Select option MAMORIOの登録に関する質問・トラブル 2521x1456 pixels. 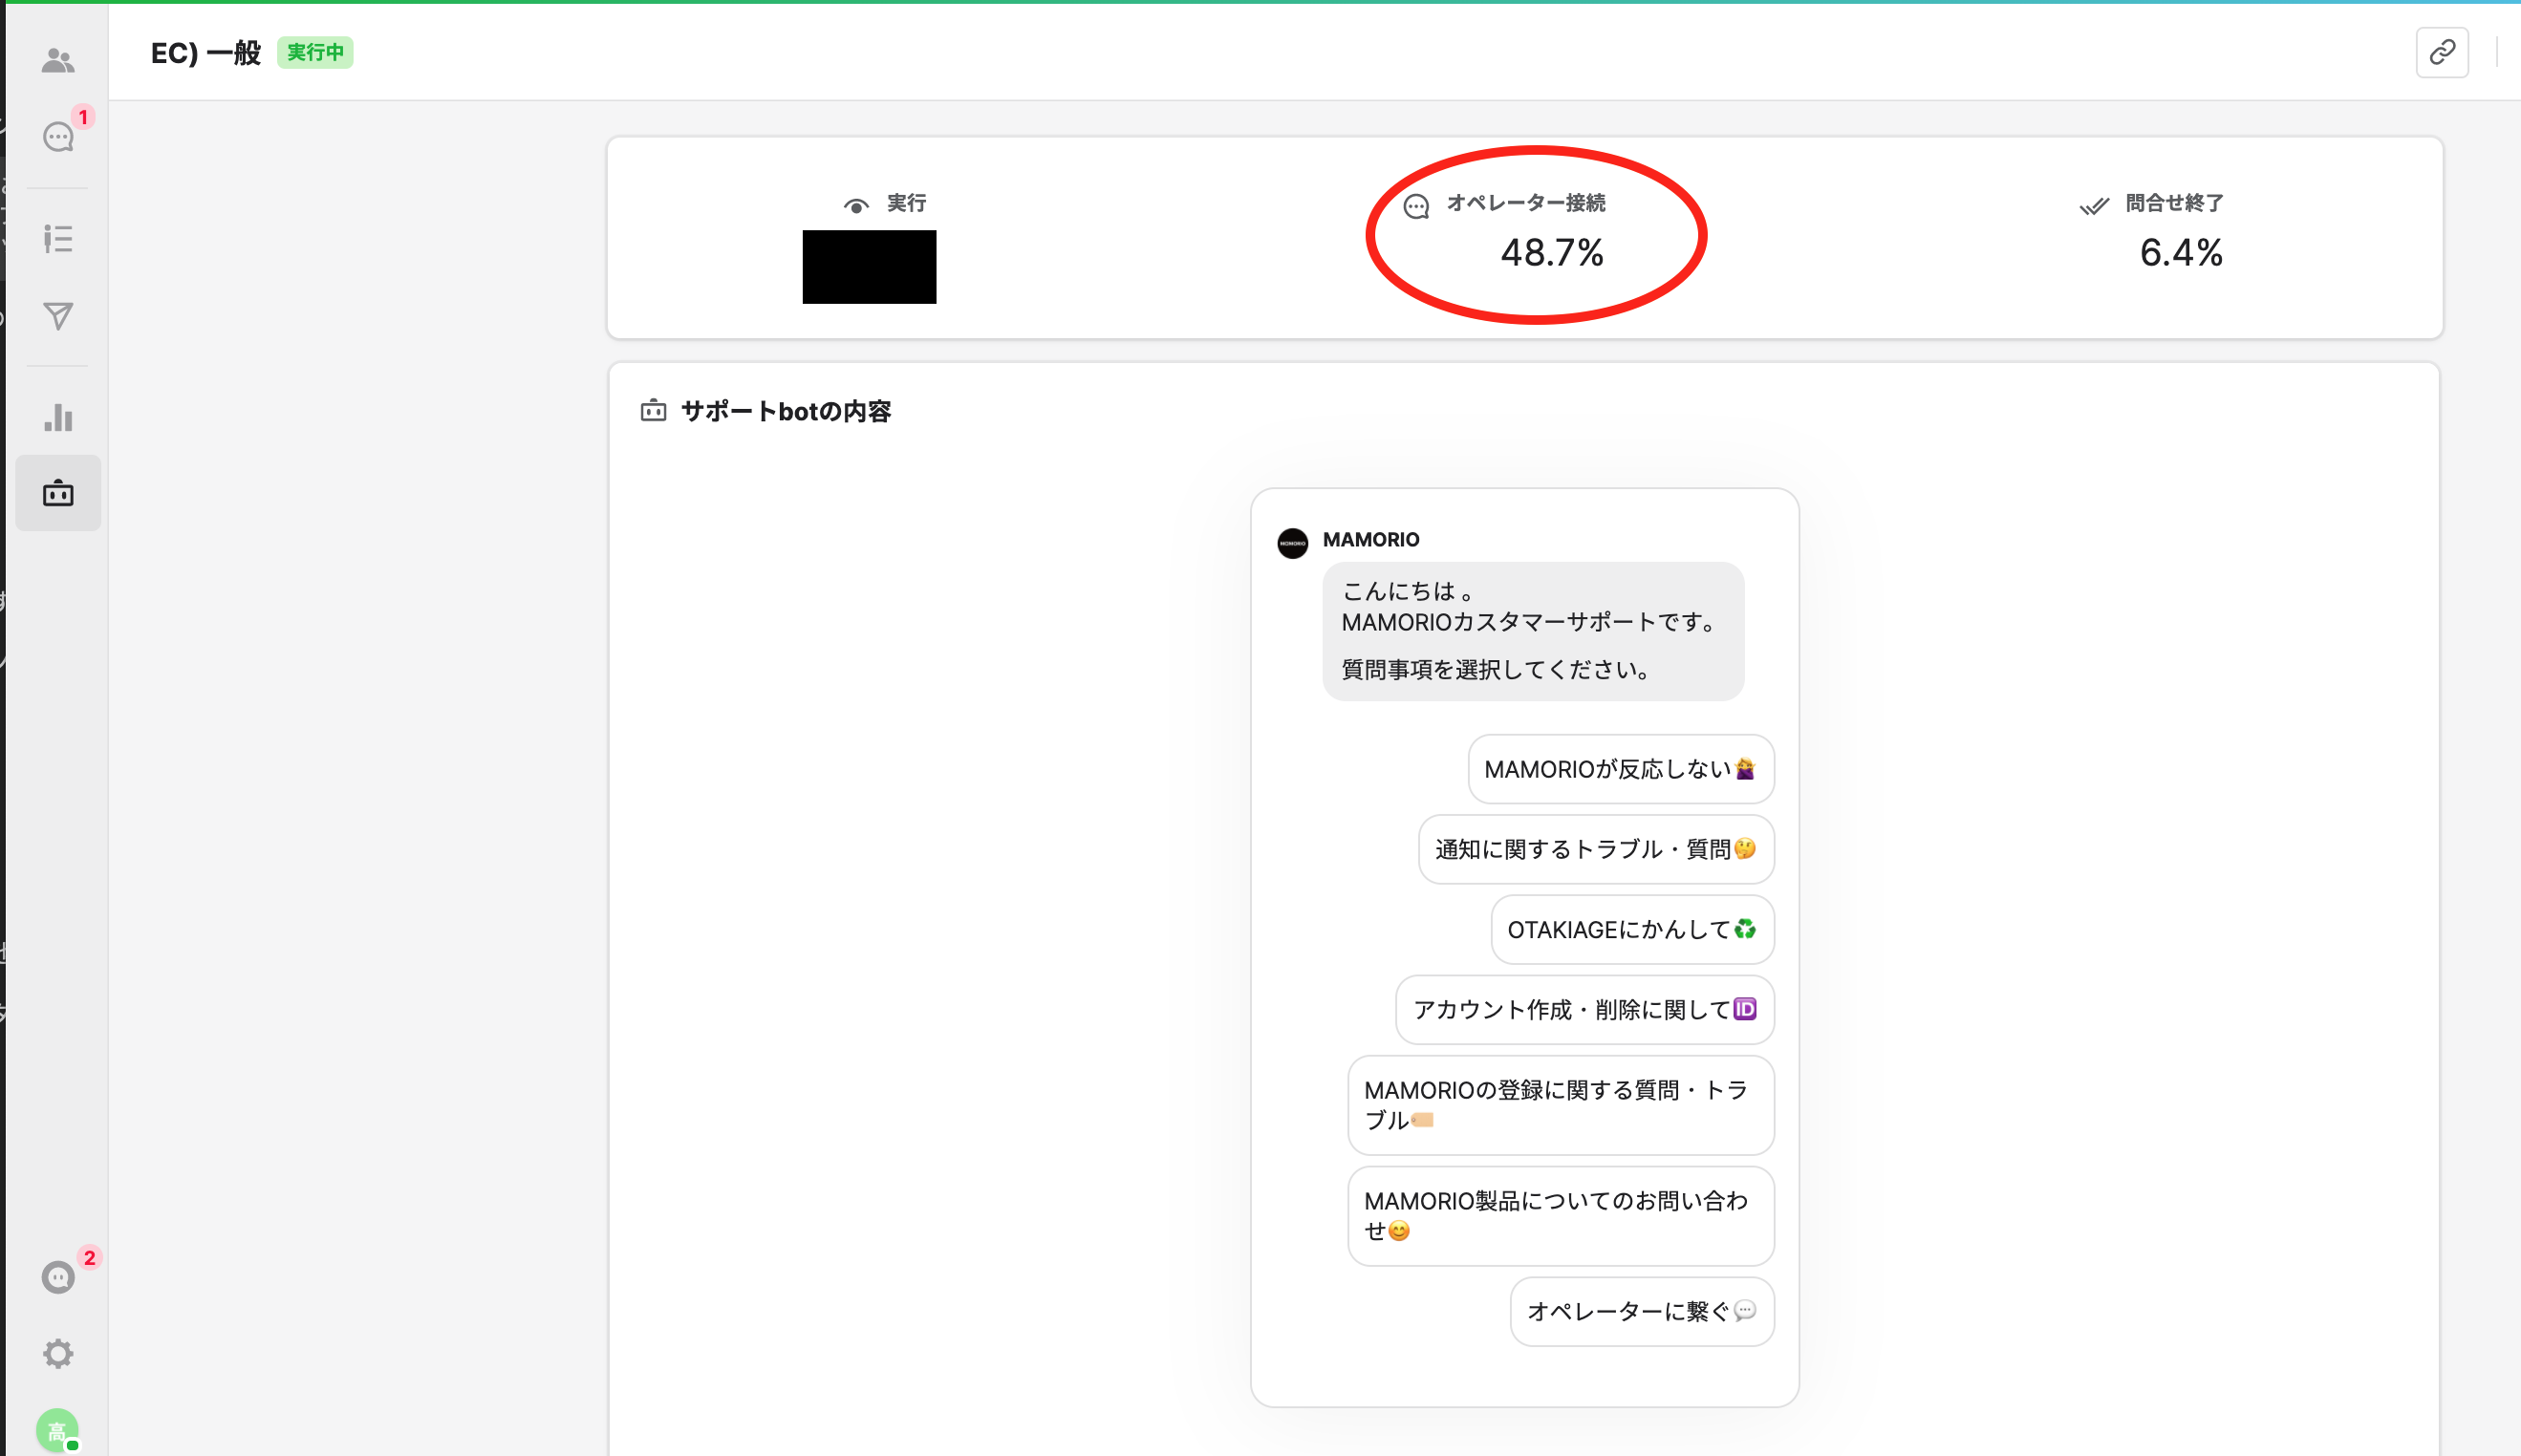1561,1105
